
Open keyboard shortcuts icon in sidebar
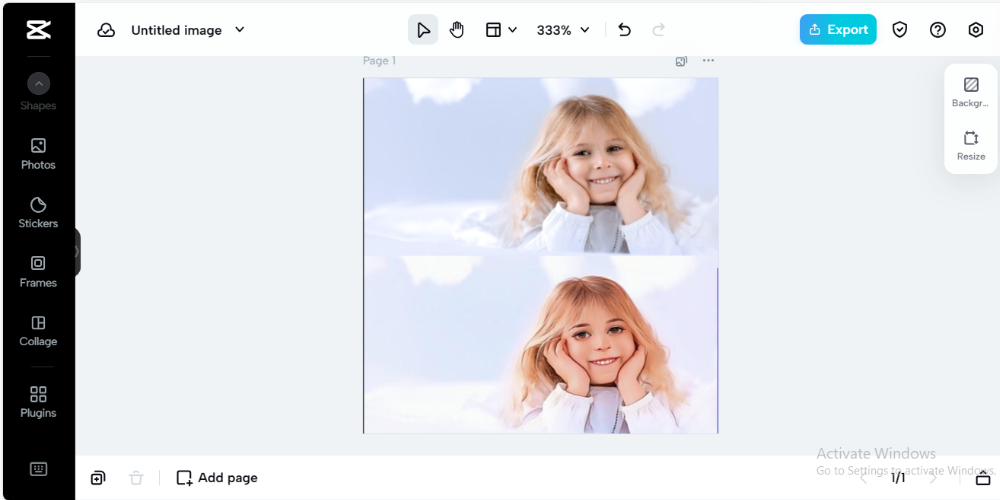tap(38, 469)
